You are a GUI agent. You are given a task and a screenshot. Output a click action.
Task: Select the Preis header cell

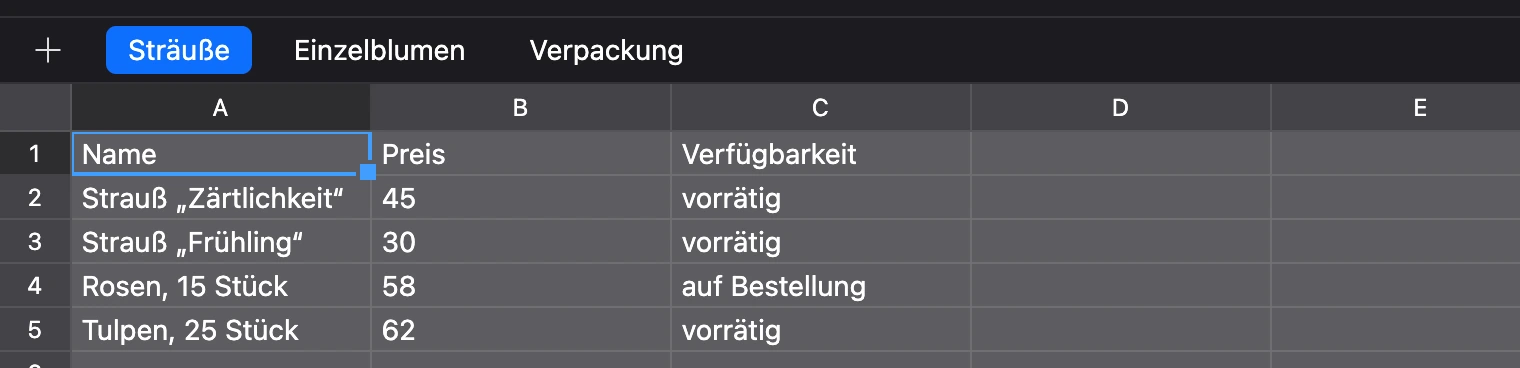click(521, 154)
